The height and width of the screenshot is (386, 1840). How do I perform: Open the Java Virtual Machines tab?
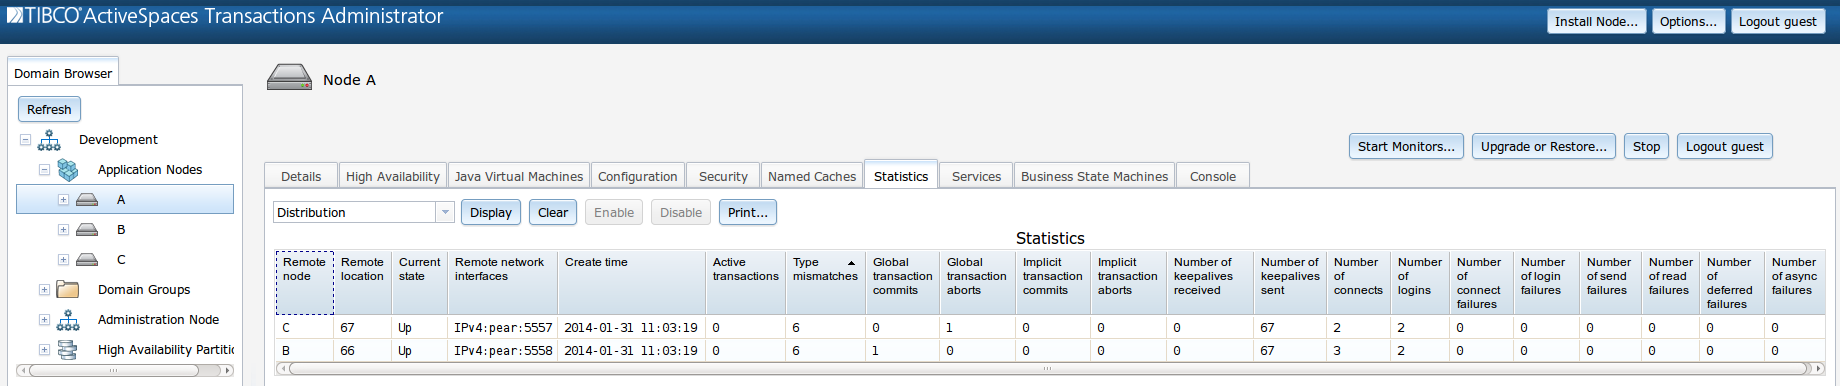(x=519, y=176)
